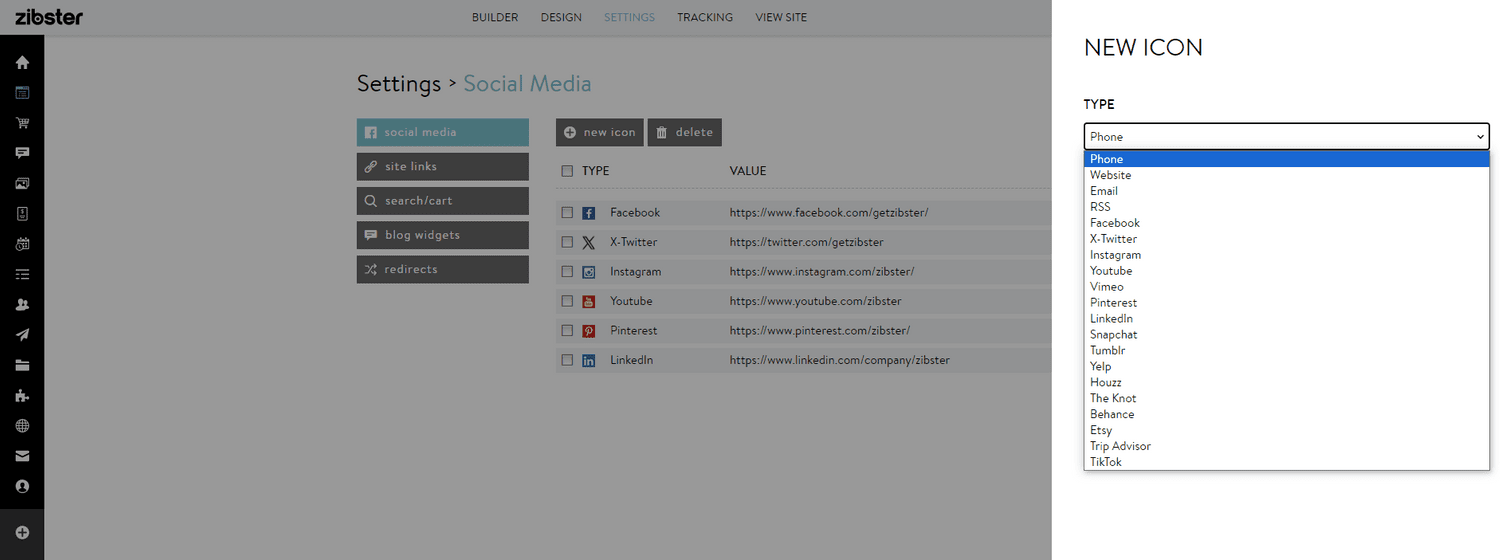Viewport: 1500px width, 560px height.
Task: Collapse the Type dropdown showing Phone
Action: (1287, 136)
